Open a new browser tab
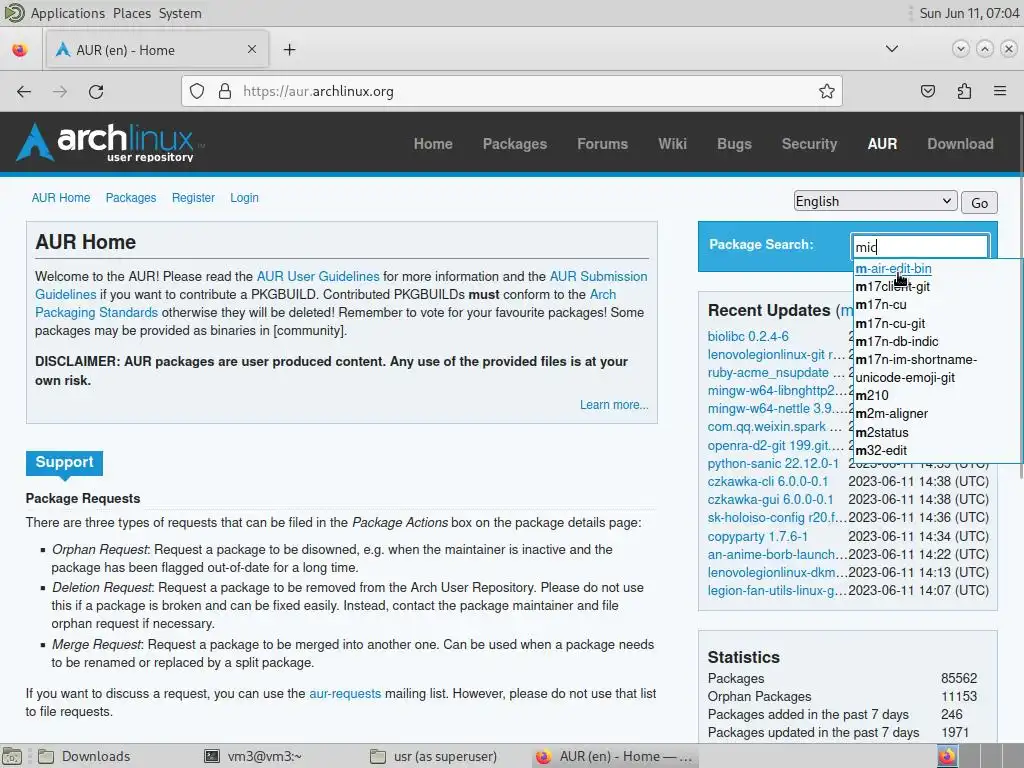 (289, 50)
